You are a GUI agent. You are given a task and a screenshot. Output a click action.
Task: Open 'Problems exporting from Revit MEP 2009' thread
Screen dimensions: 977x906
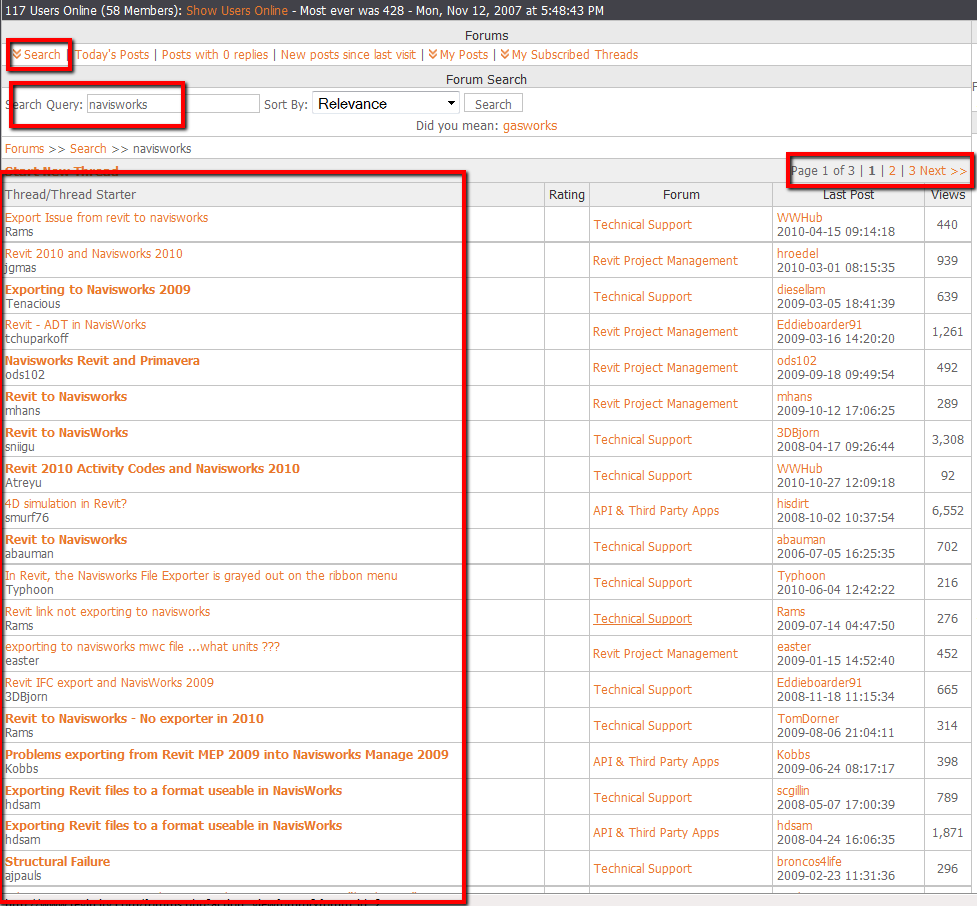(x=227, y=755)
